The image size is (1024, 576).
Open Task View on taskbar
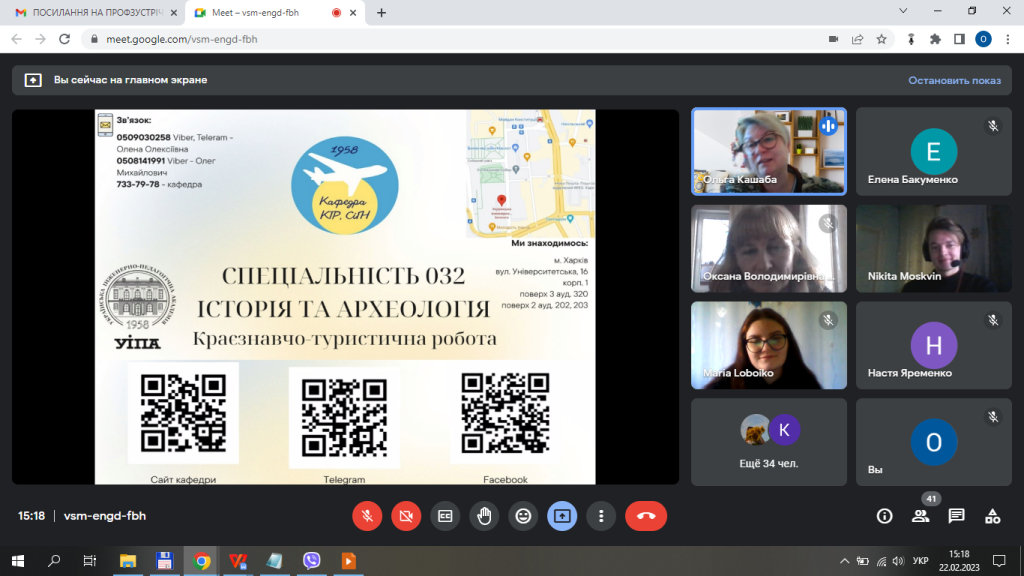click(89, 561)
